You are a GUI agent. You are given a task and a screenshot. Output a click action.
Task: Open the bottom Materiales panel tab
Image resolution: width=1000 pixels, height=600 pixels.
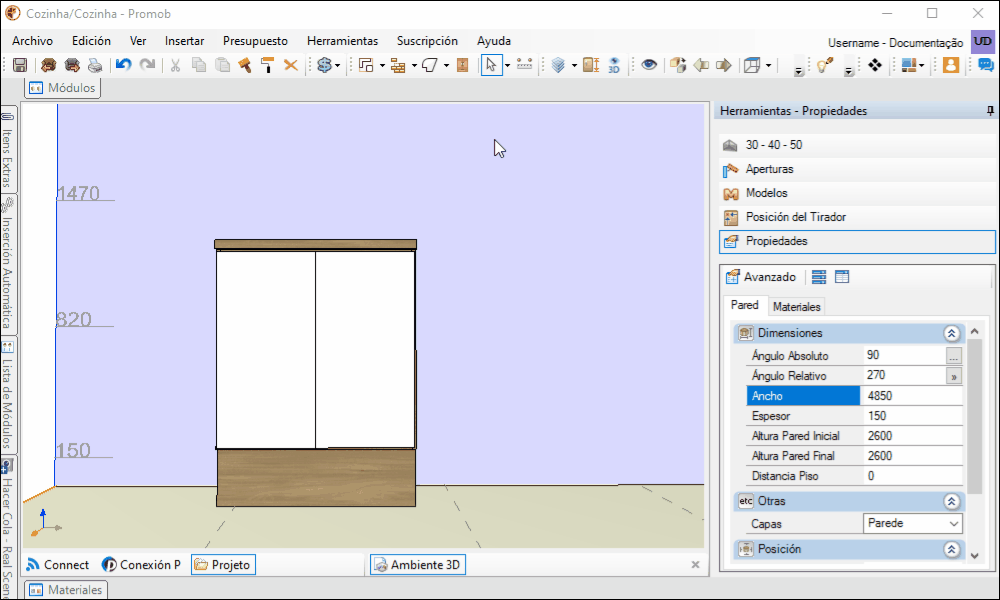tap(66, 590)
